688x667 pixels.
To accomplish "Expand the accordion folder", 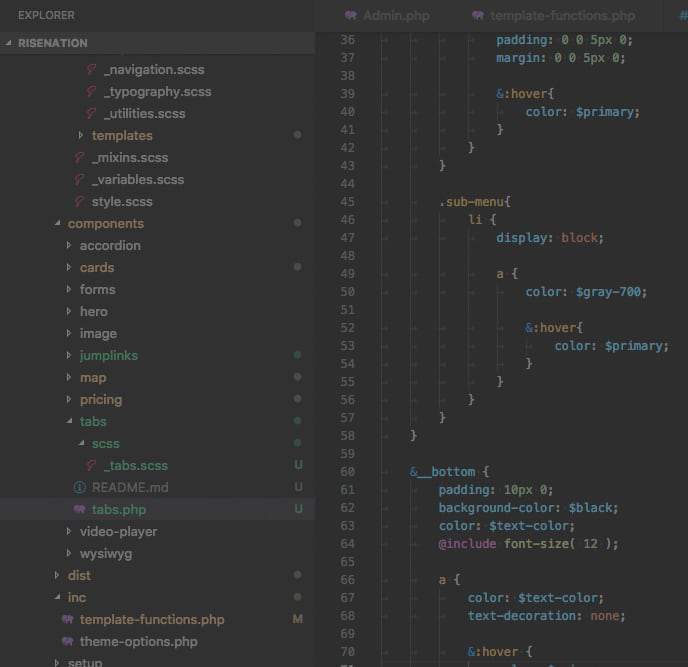I will [68, 245].
